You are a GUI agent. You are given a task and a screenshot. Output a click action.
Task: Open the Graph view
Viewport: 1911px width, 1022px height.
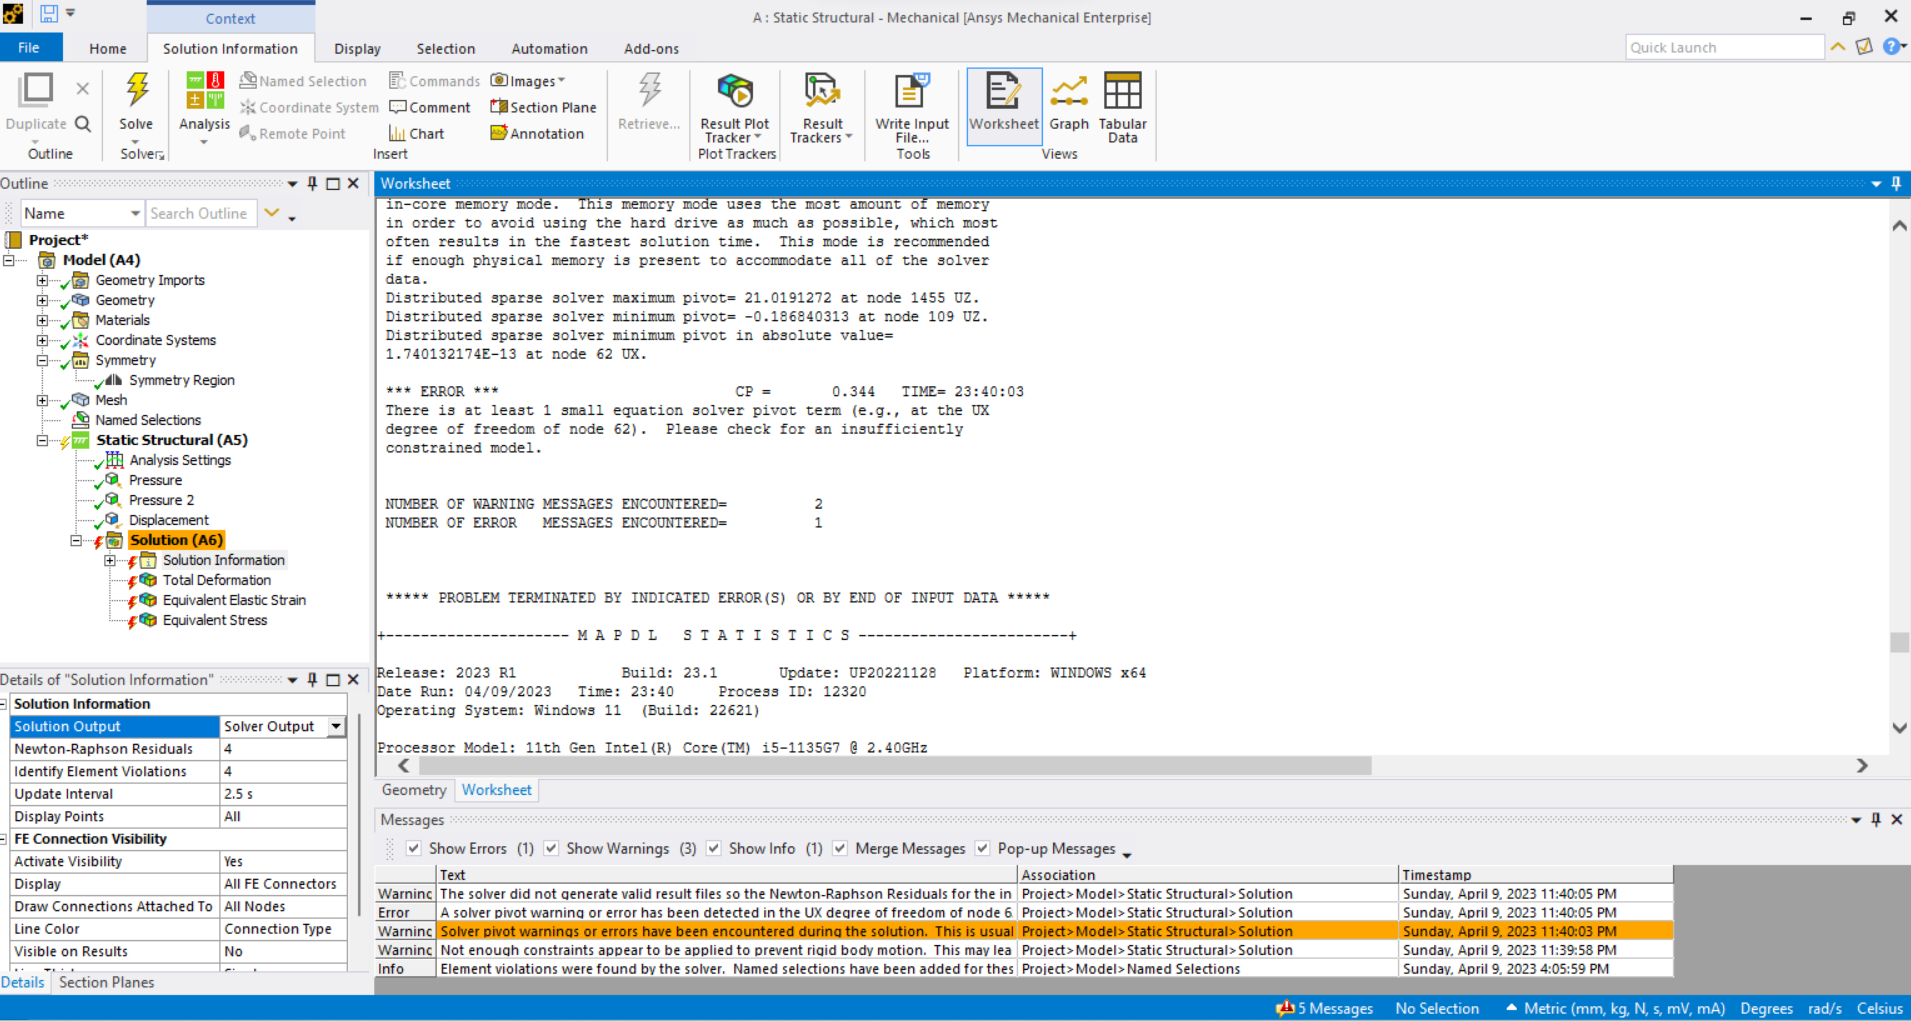pyautogui.click(x=1069, y=102)
